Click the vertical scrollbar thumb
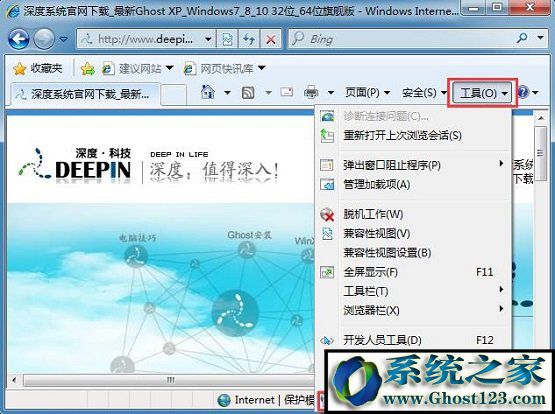 coord(540,154)
